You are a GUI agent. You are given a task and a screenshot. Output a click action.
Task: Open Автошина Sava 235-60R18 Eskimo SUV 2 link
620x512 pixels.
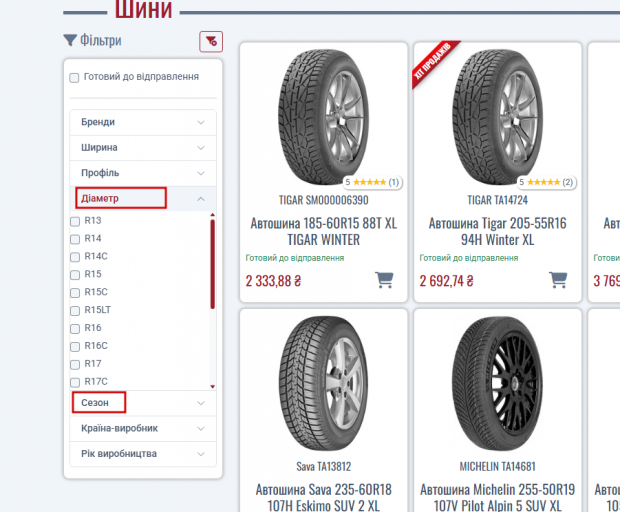tap(323, 497)
